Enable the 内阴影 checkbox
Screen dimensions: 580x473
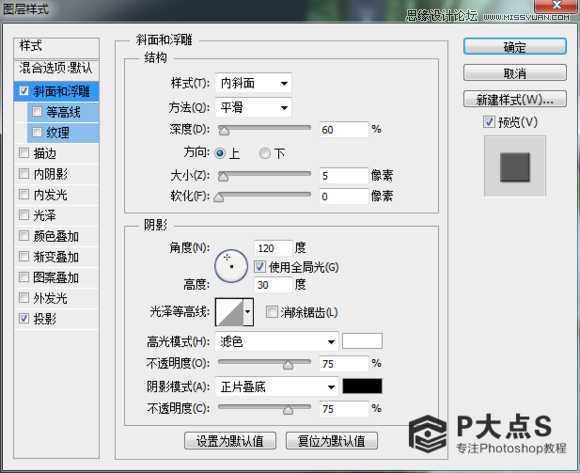[24, 173]
